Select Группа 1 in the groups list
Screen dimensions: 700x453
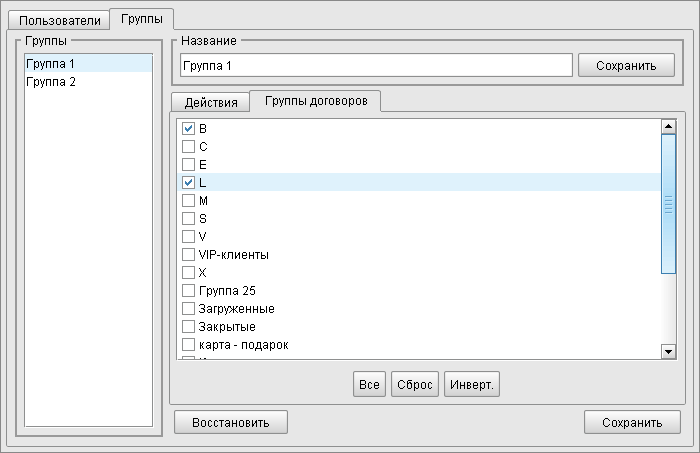[x=51, y=64]
